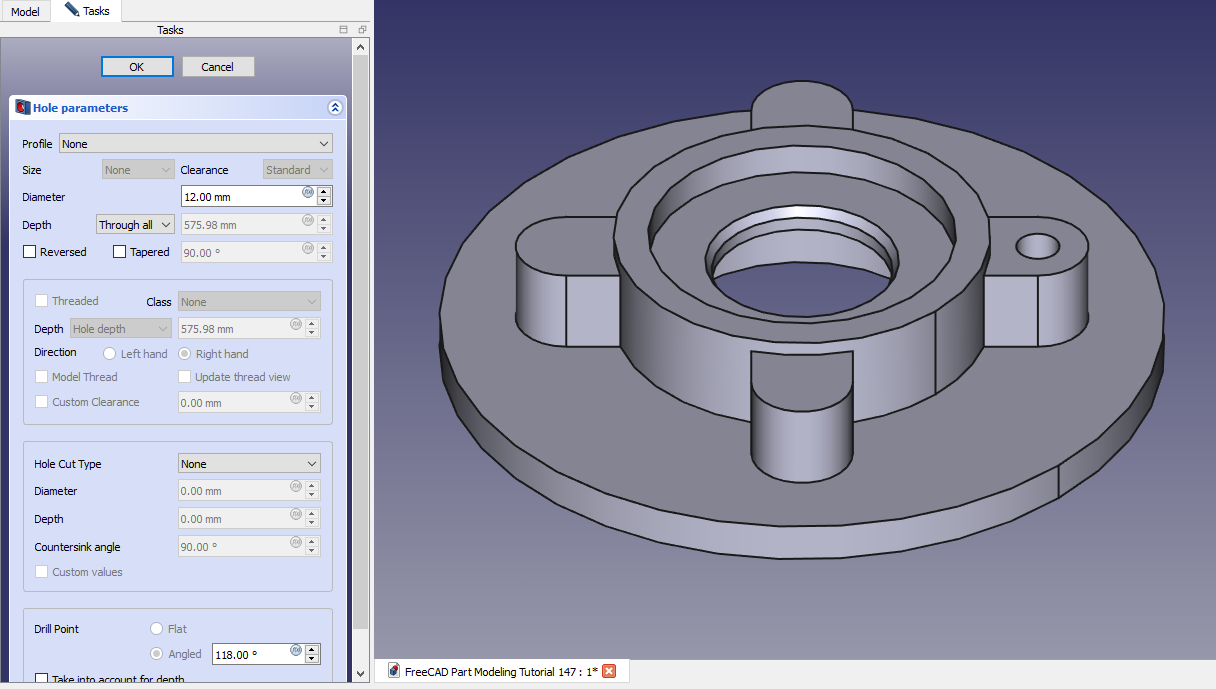This screenshot has height=689, width=1216.
Task: Click the Tasks panel window-mode icon
Action: tap(344, 30)
